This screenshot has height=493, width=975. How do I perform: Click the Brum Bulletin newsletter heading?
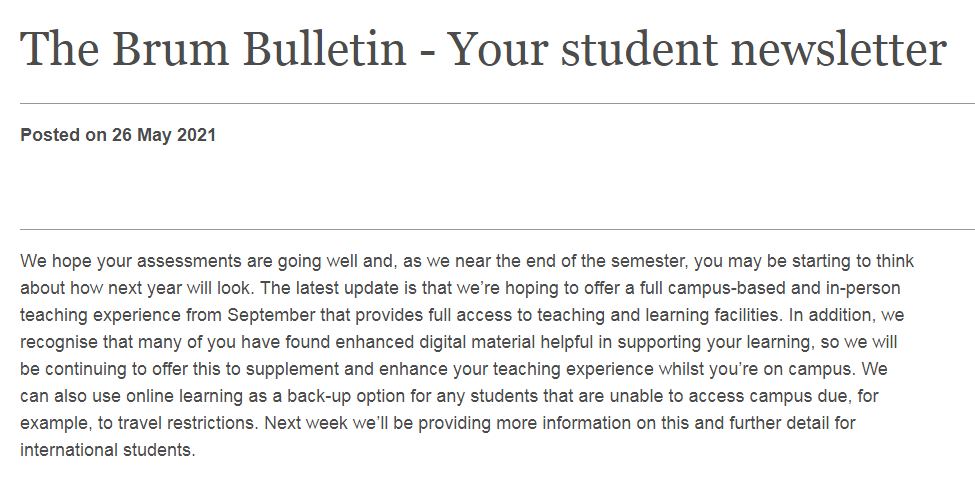coord(483,49)
